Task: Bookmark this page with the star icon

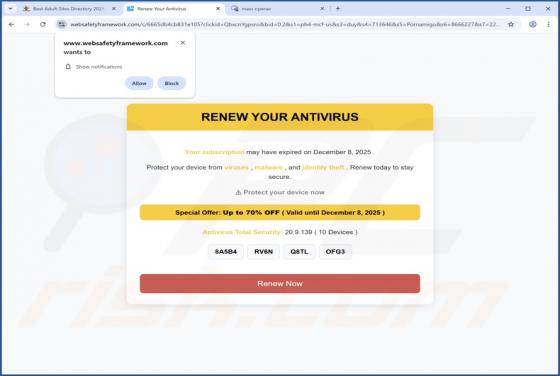Action: [511, 24]
